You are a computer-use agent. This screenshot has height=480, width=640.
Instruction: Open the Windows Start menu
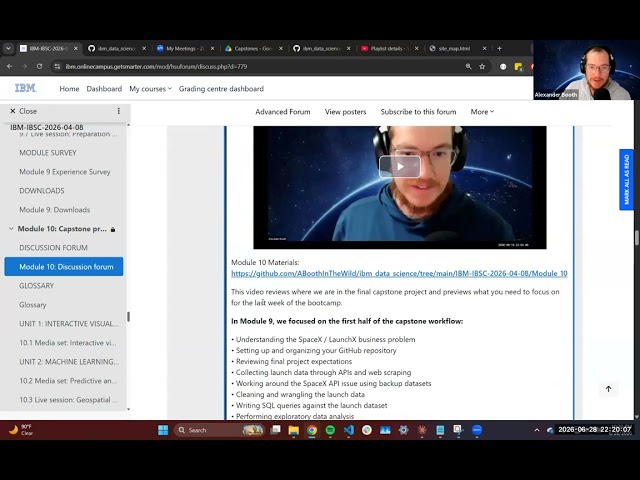[163, 430]
